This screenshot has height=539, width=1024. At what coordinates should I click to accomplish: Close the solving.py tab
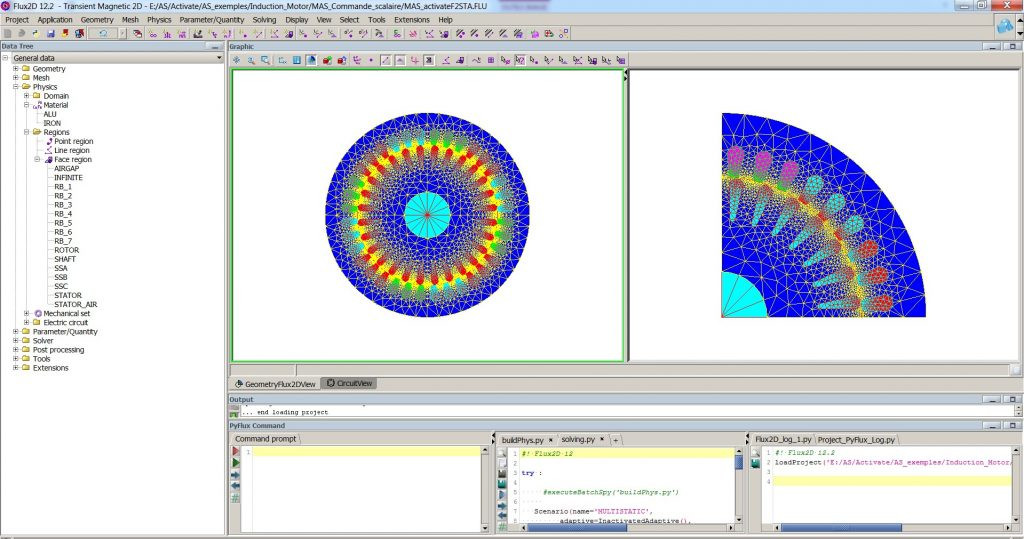[602, 440]
